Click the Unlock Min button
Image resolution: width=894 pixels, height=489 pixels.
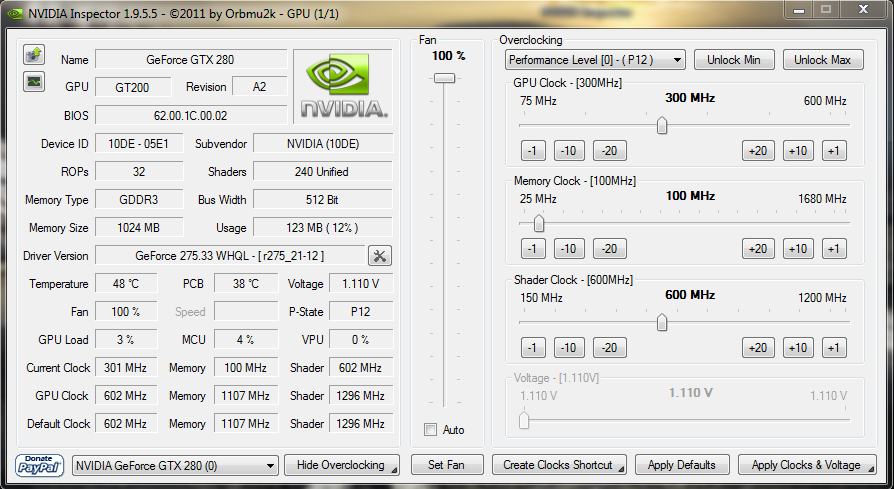pos(734,60)
